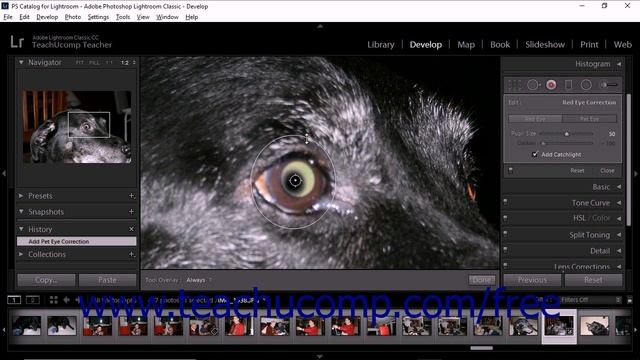Create snapshot with Snapshots plus icon
This screenshot has height=360, width=640.
click(131, 212)
